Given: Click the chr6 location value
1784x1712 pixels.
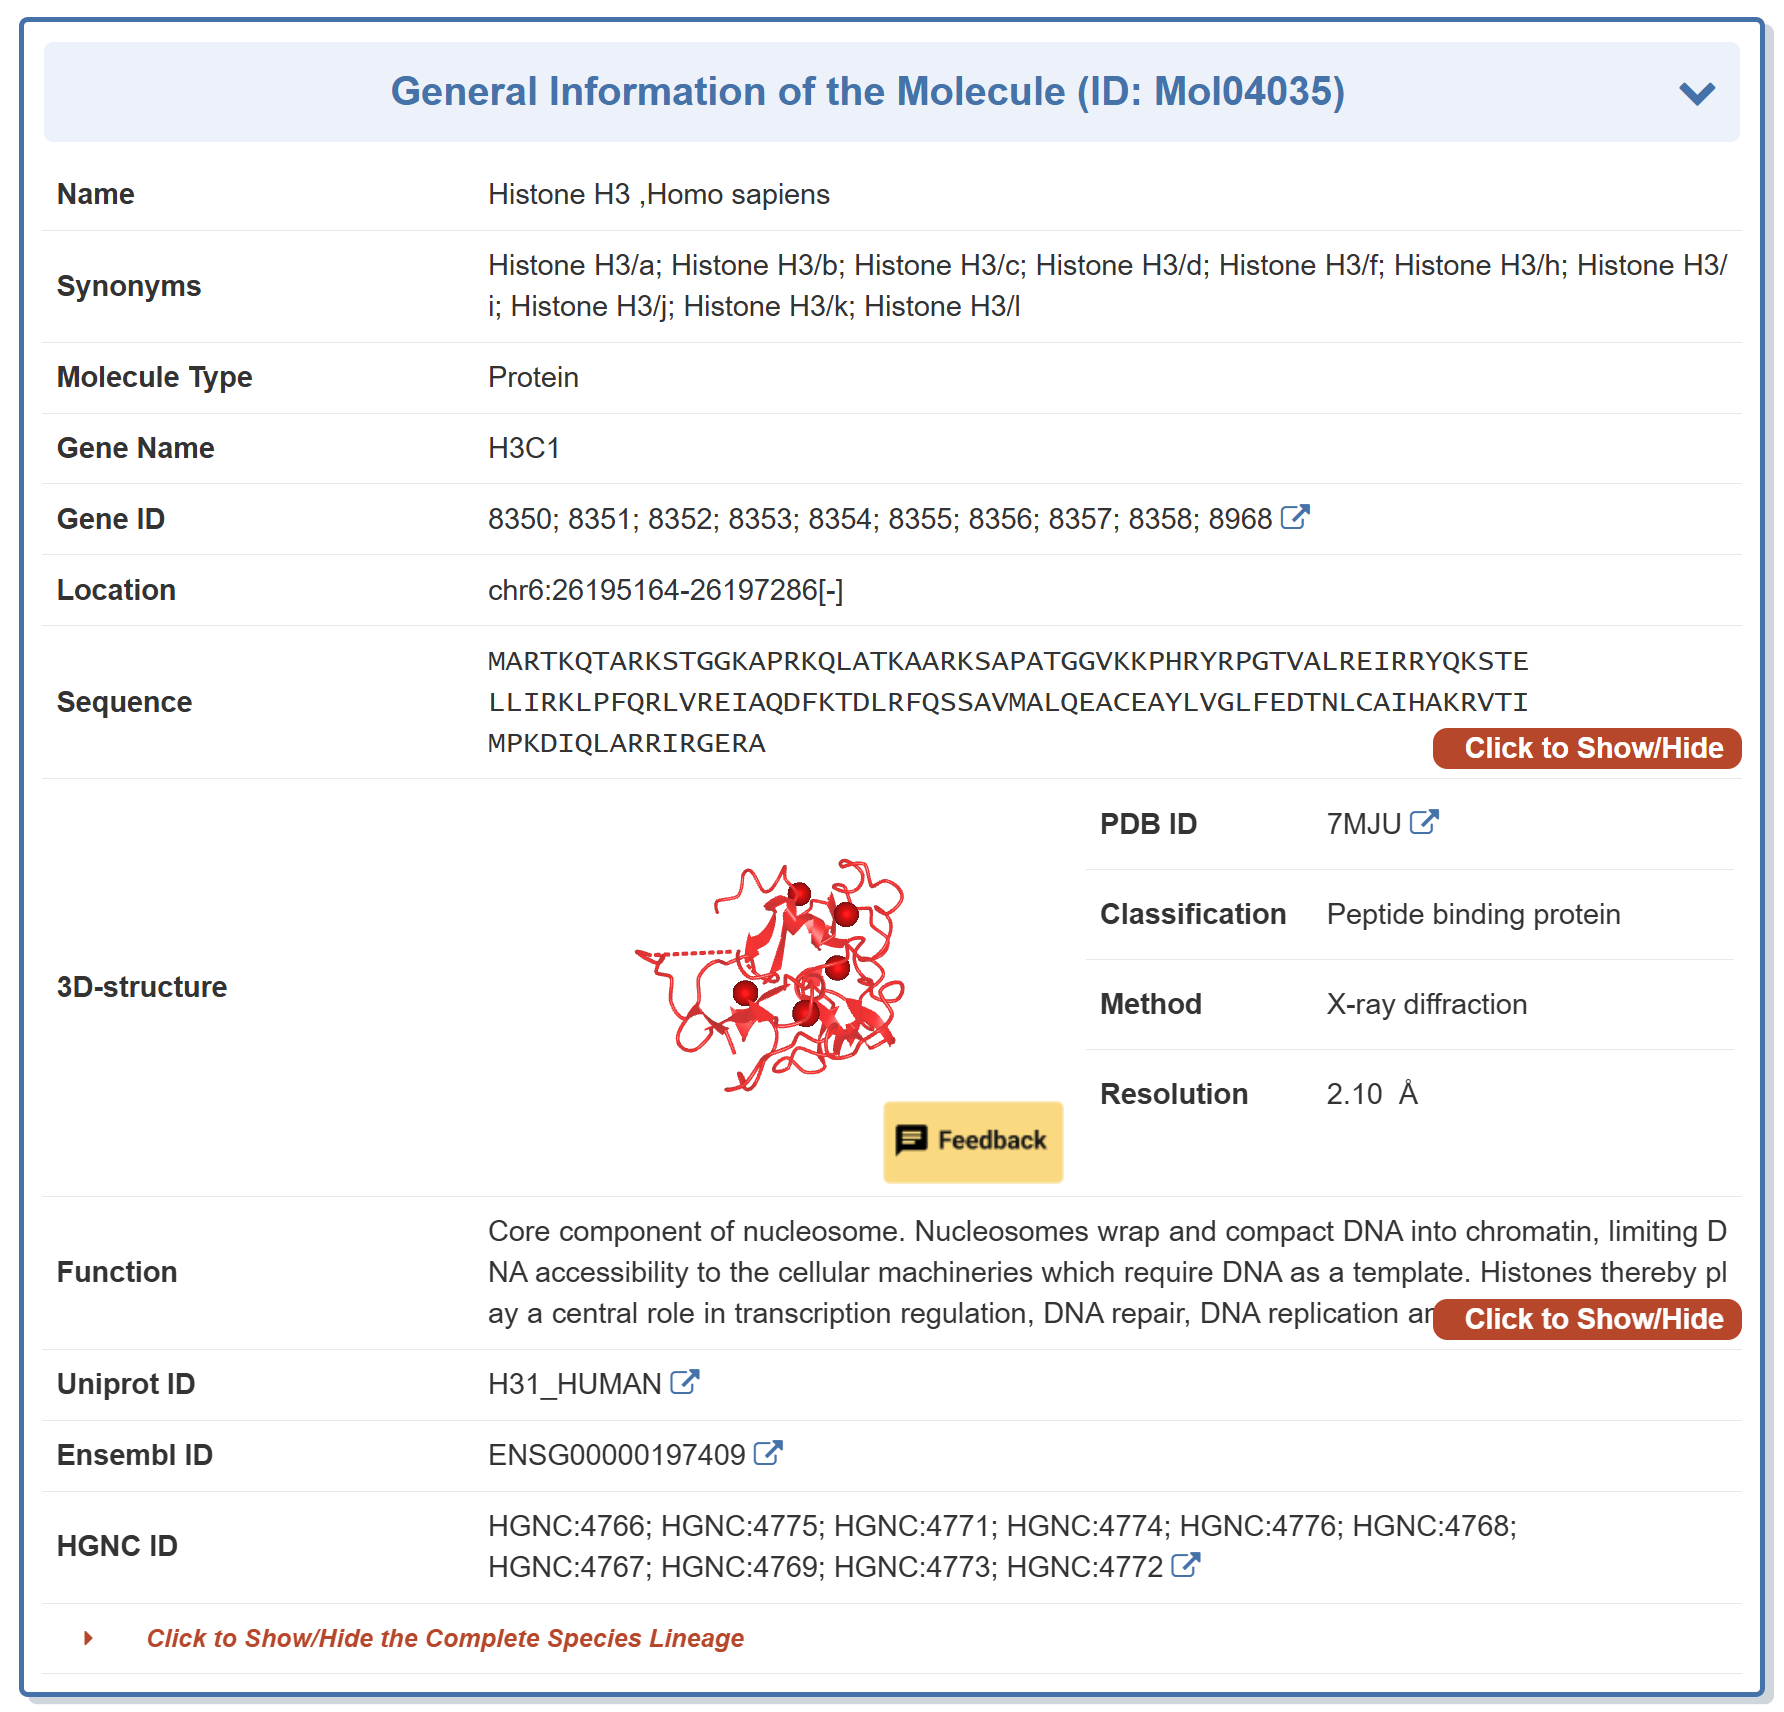Looking at the screenshot, I should [x=665, y=590].
